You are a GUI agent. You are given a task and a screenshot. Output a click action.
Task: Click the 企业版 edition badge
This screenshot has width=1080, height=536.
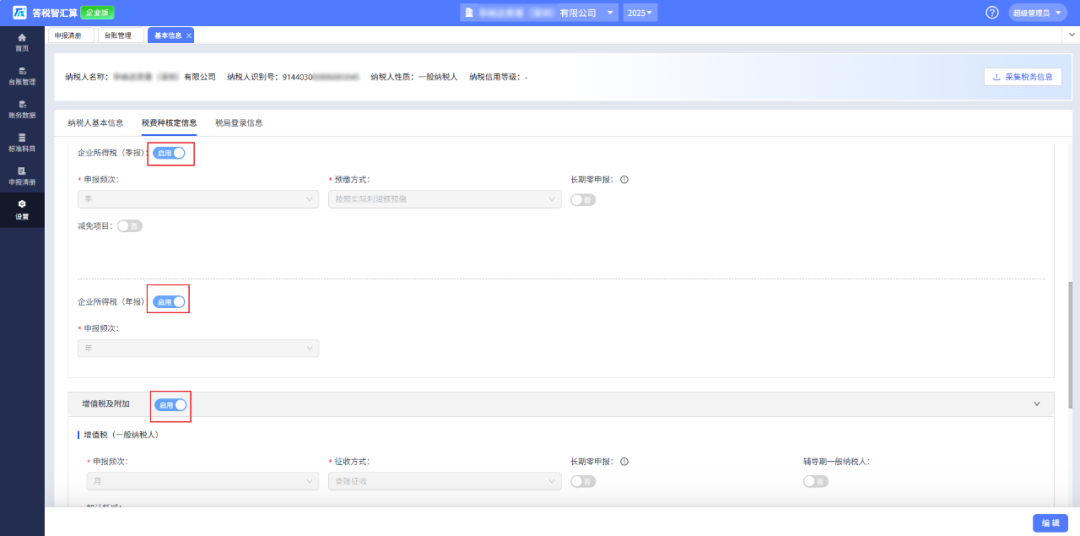(98, 12)
